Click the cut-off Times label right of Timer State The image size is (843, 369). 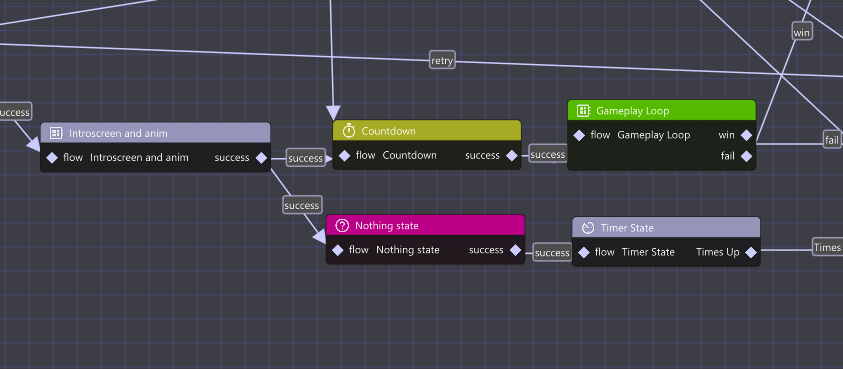pyautogui.click(x=827, y=246)
